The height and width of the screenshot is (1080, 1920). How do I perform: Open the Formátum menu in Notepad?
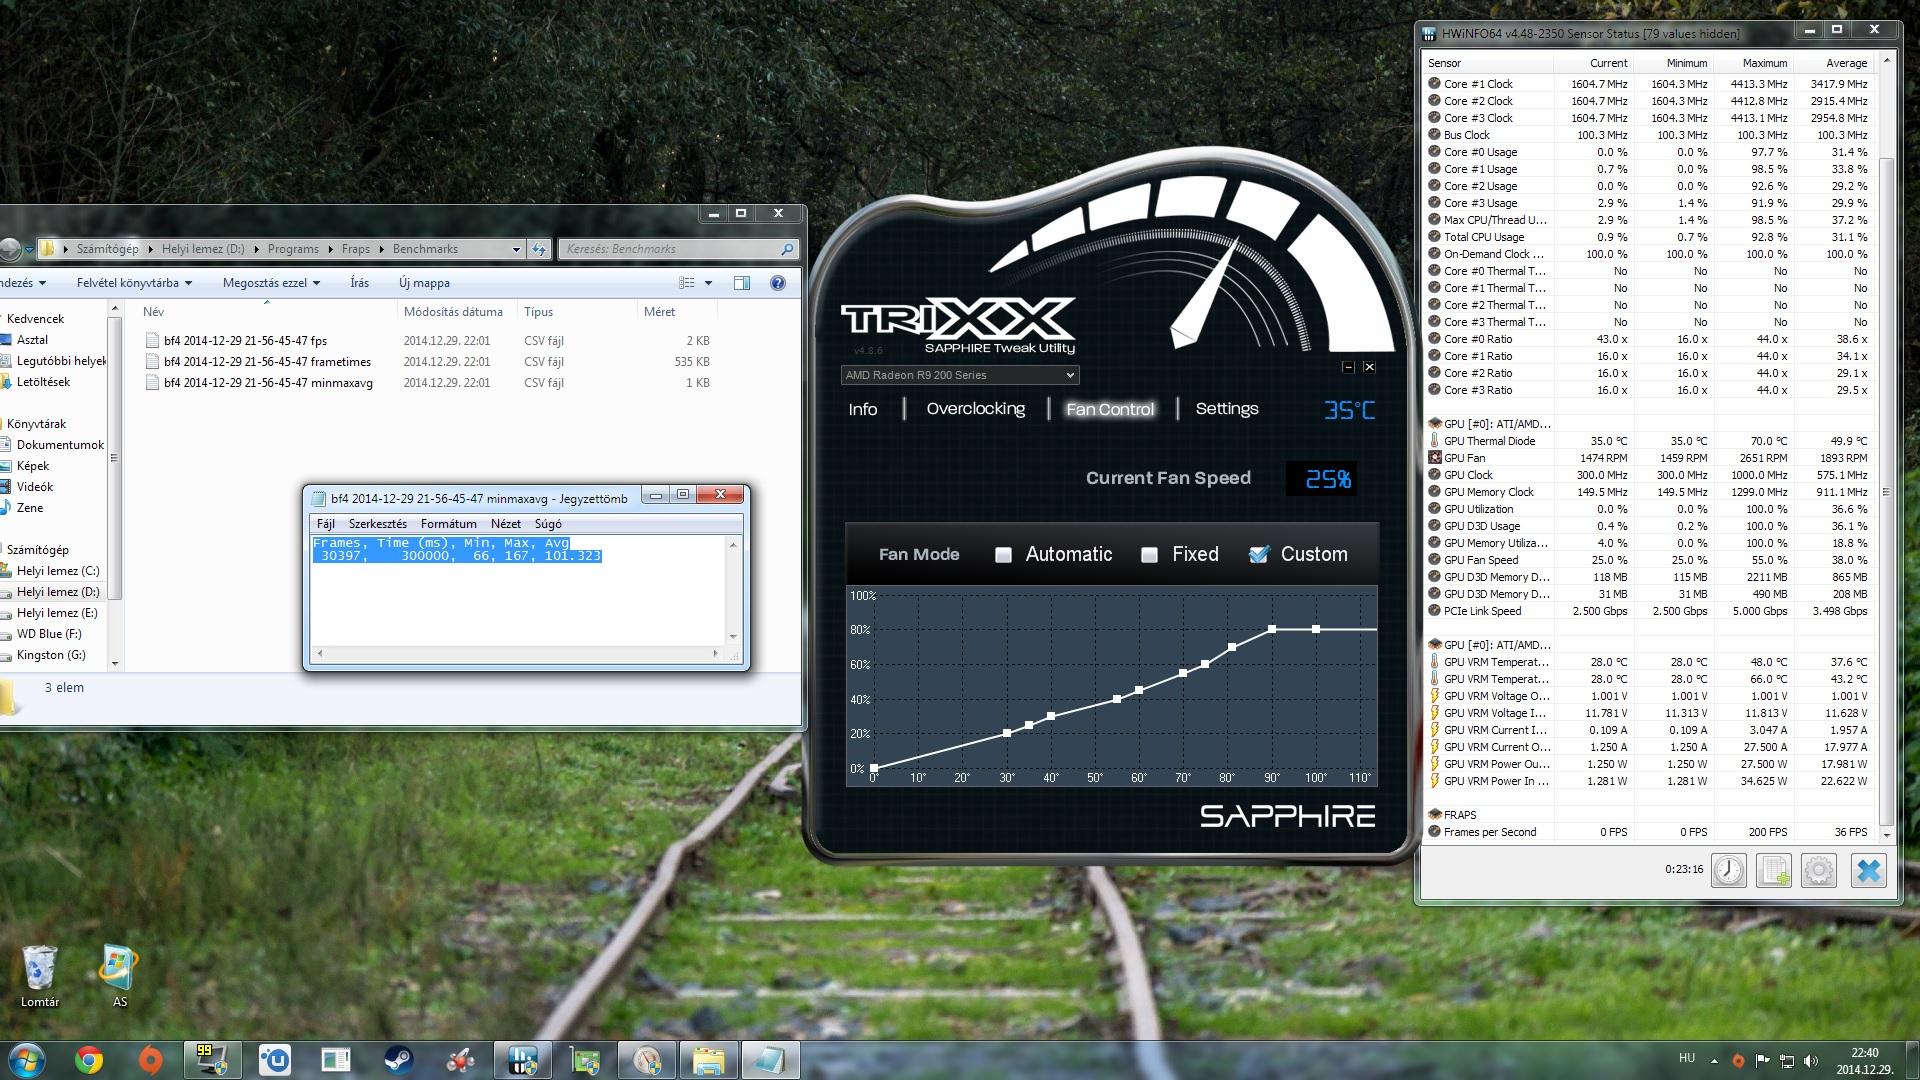click(448, 523)
